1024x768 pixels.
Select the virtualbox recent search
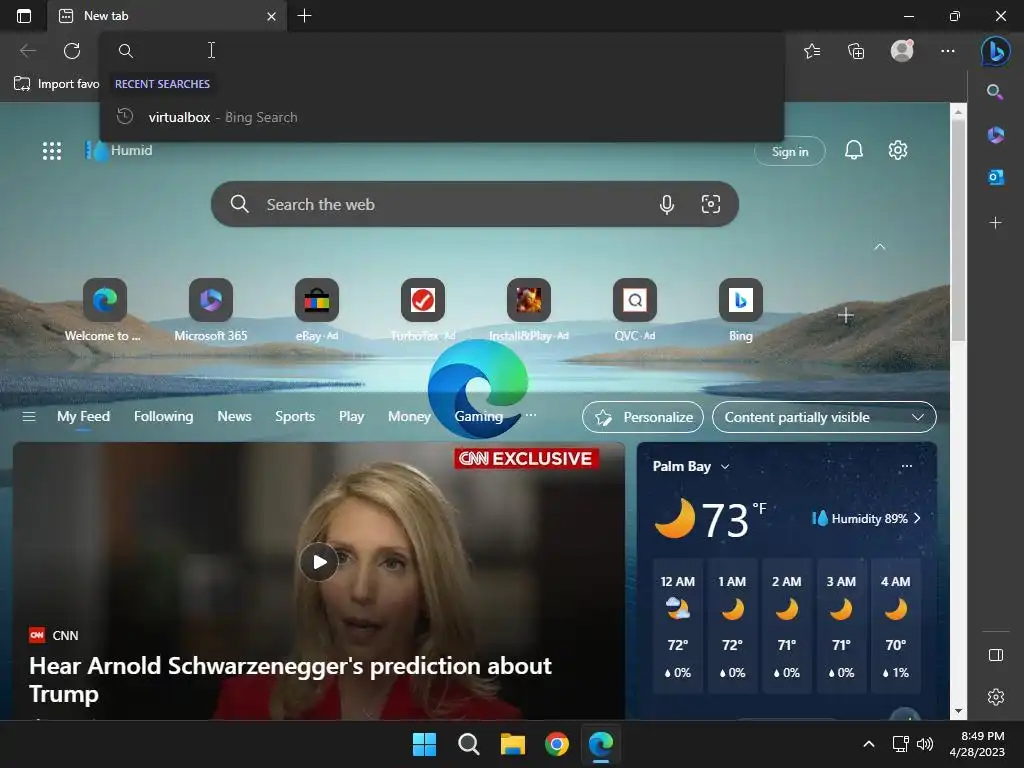441,117
